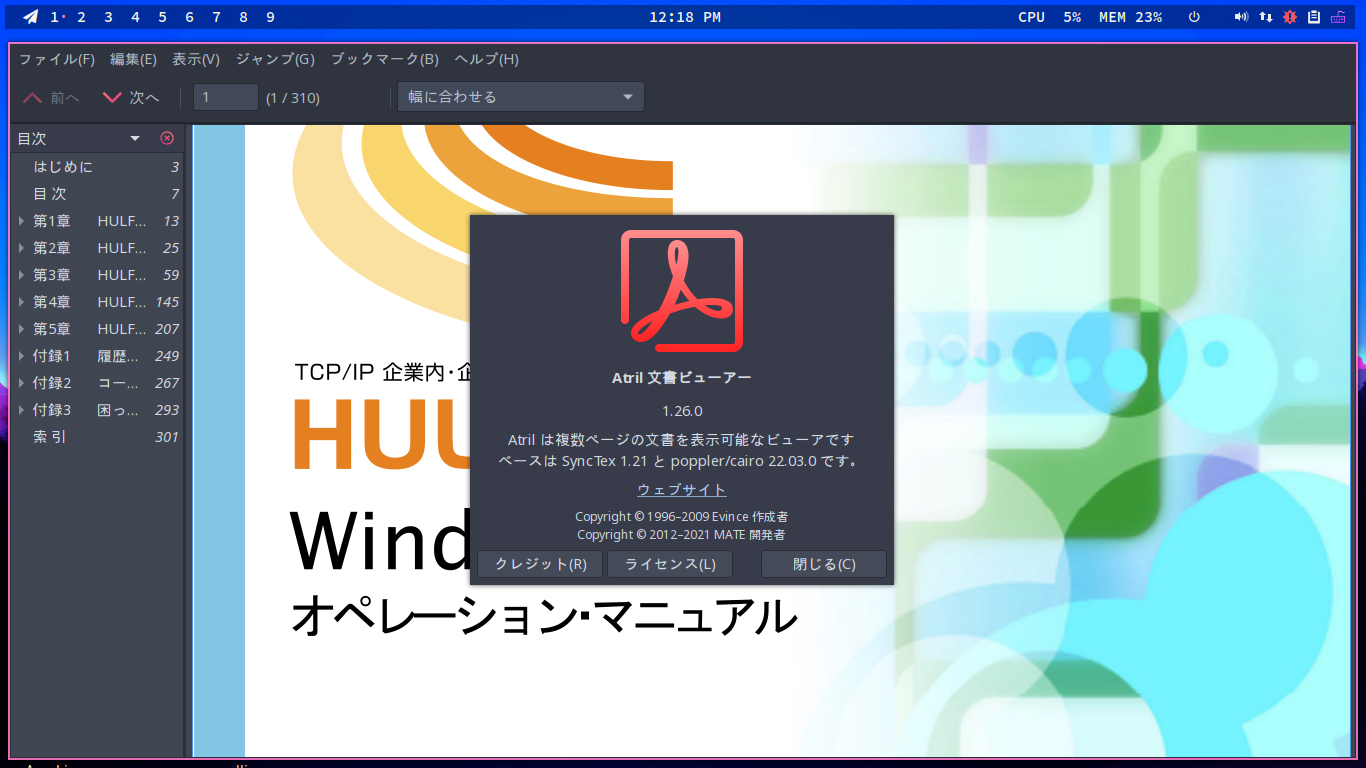Click the page number input field
The width and height of the screenshot is (1366, 768).
pos(226,97)
